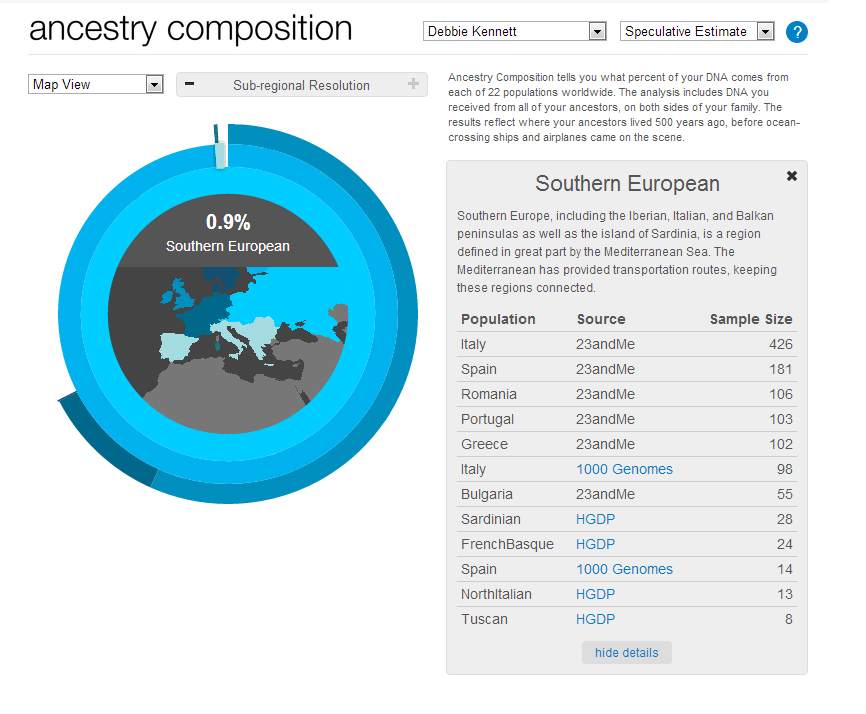Open the HGDP link for Tuscan population
Screen dimensions: 866x714
[594, 619]
